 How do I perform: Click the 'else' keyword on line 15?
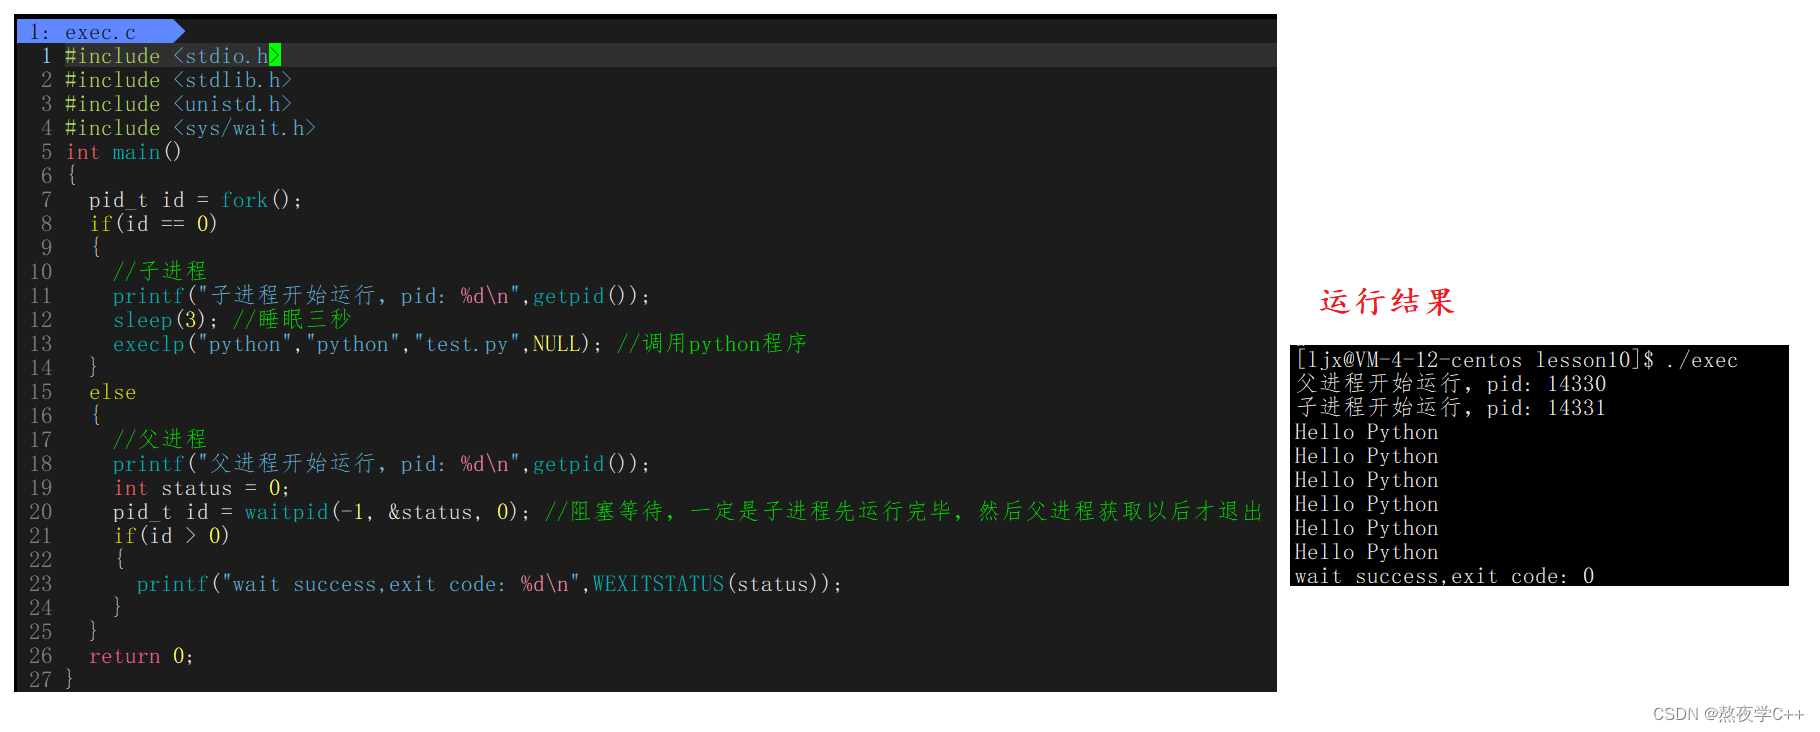pyautogui.click(x=112, y=392)
